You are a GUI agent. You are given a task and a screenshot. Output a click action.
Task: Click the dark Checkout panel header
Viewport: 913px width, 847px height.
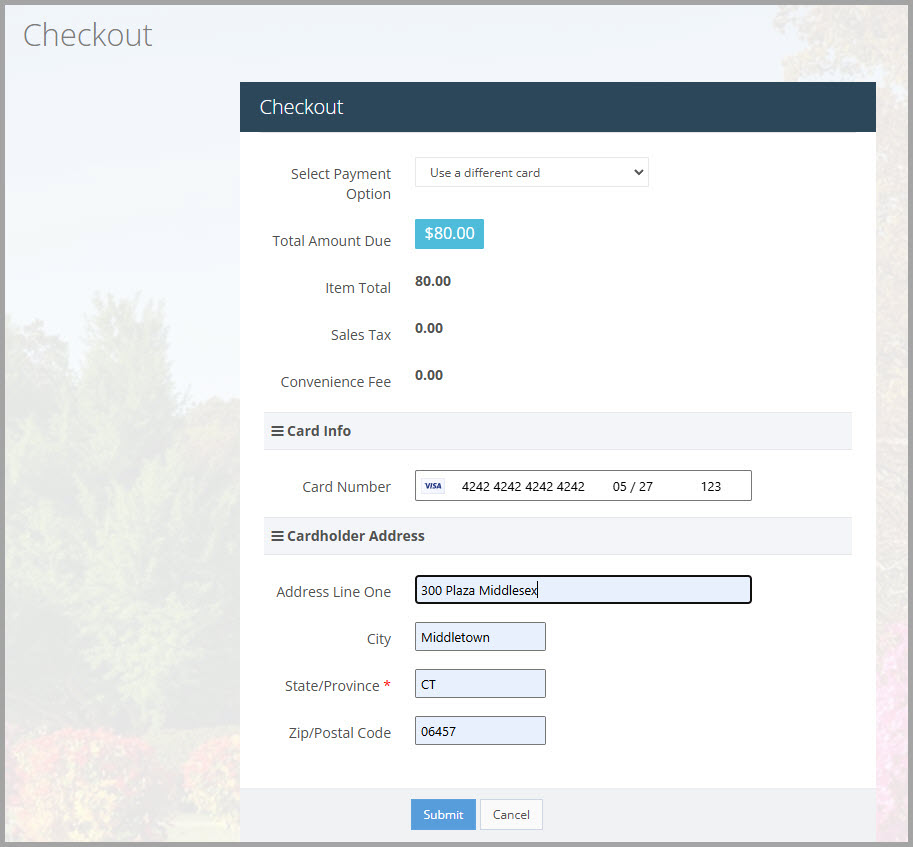557,107
